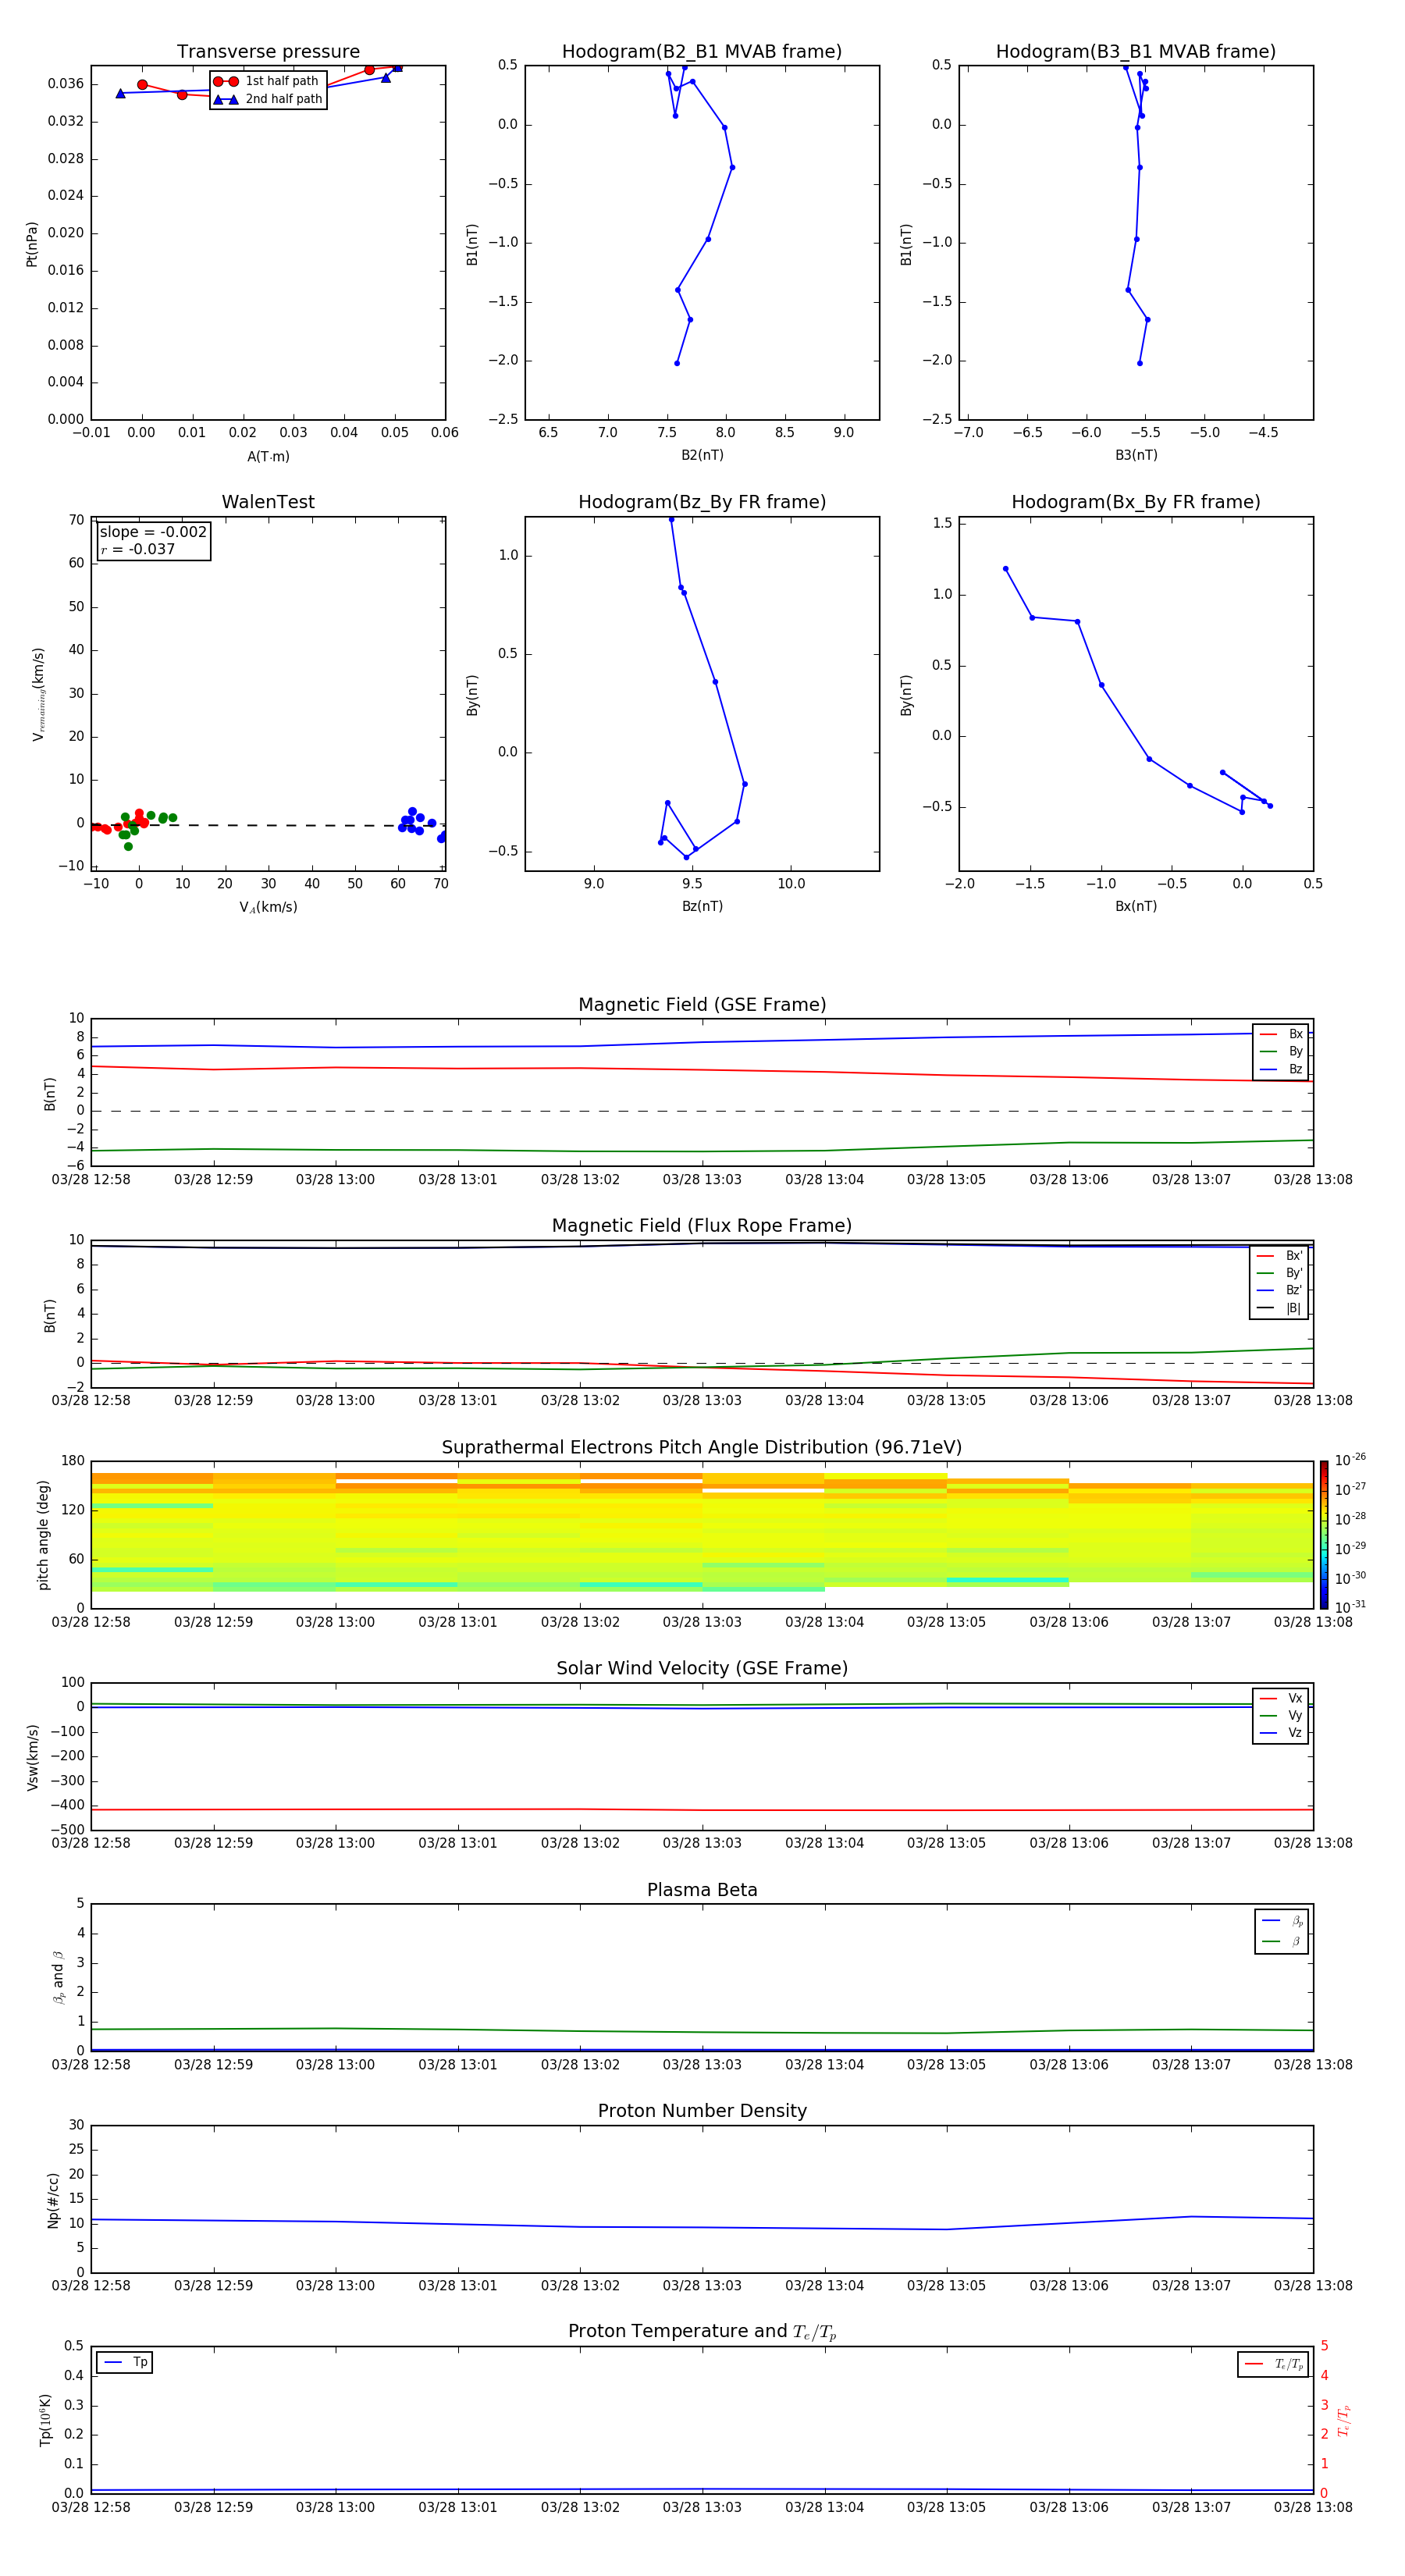The image size is (1405, 2576).
Task: Click the 'Solar Wind Velocity (GSE Frame)' title
Action: [702, 1668]
